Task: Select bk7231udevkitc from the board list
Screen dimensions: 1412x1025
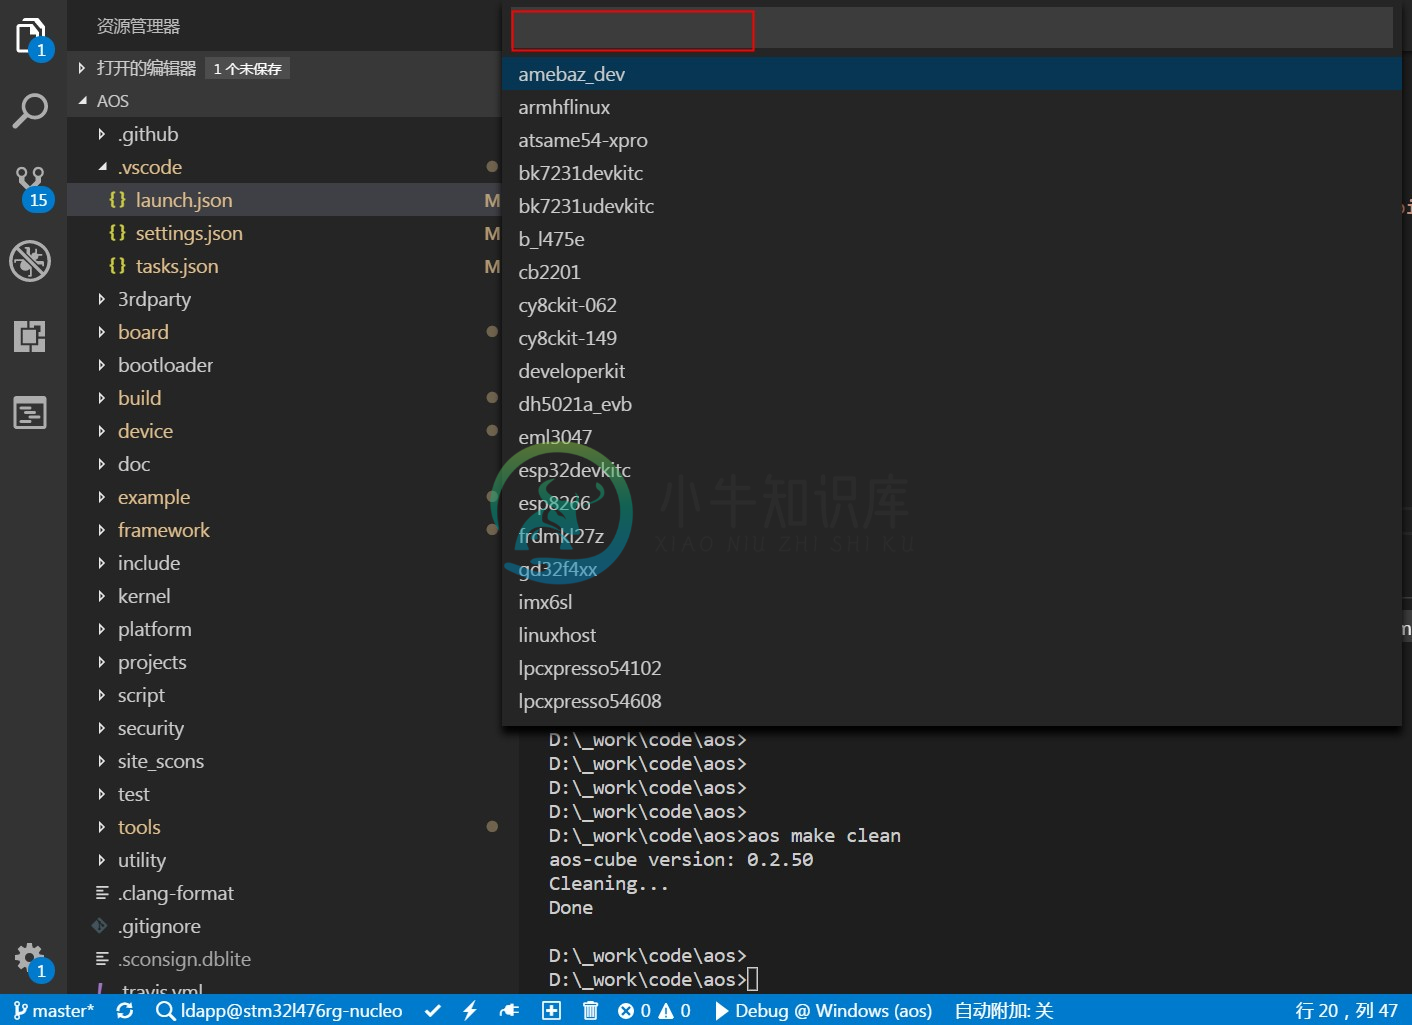Action: (x=951, y=206)
